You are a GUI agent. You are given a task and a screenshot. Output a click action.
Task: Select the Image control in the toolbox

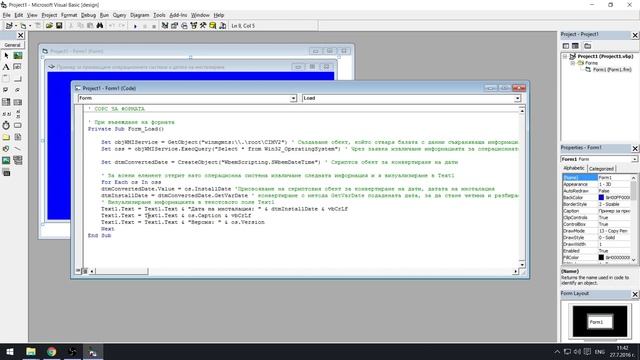(6, 160)
